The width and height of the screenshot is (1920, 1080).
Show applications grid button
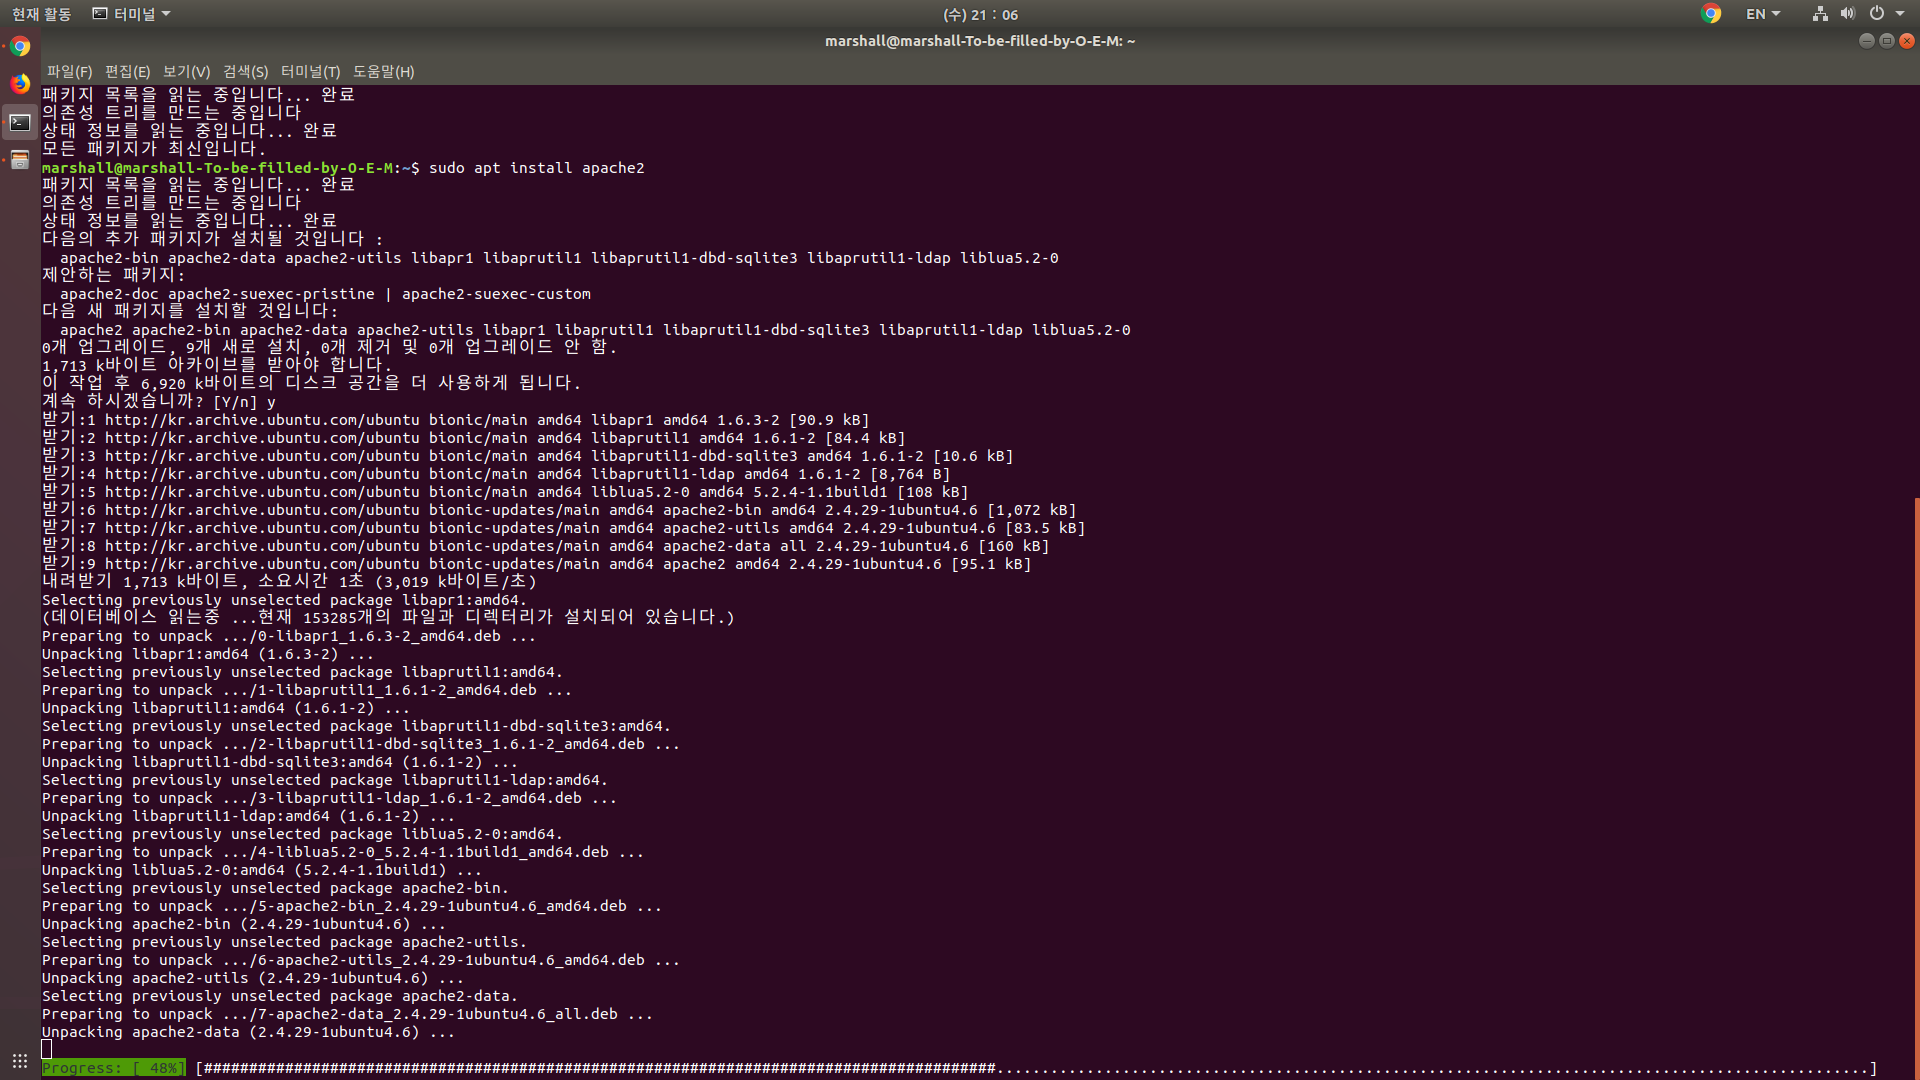click(x=20, y=1061)
